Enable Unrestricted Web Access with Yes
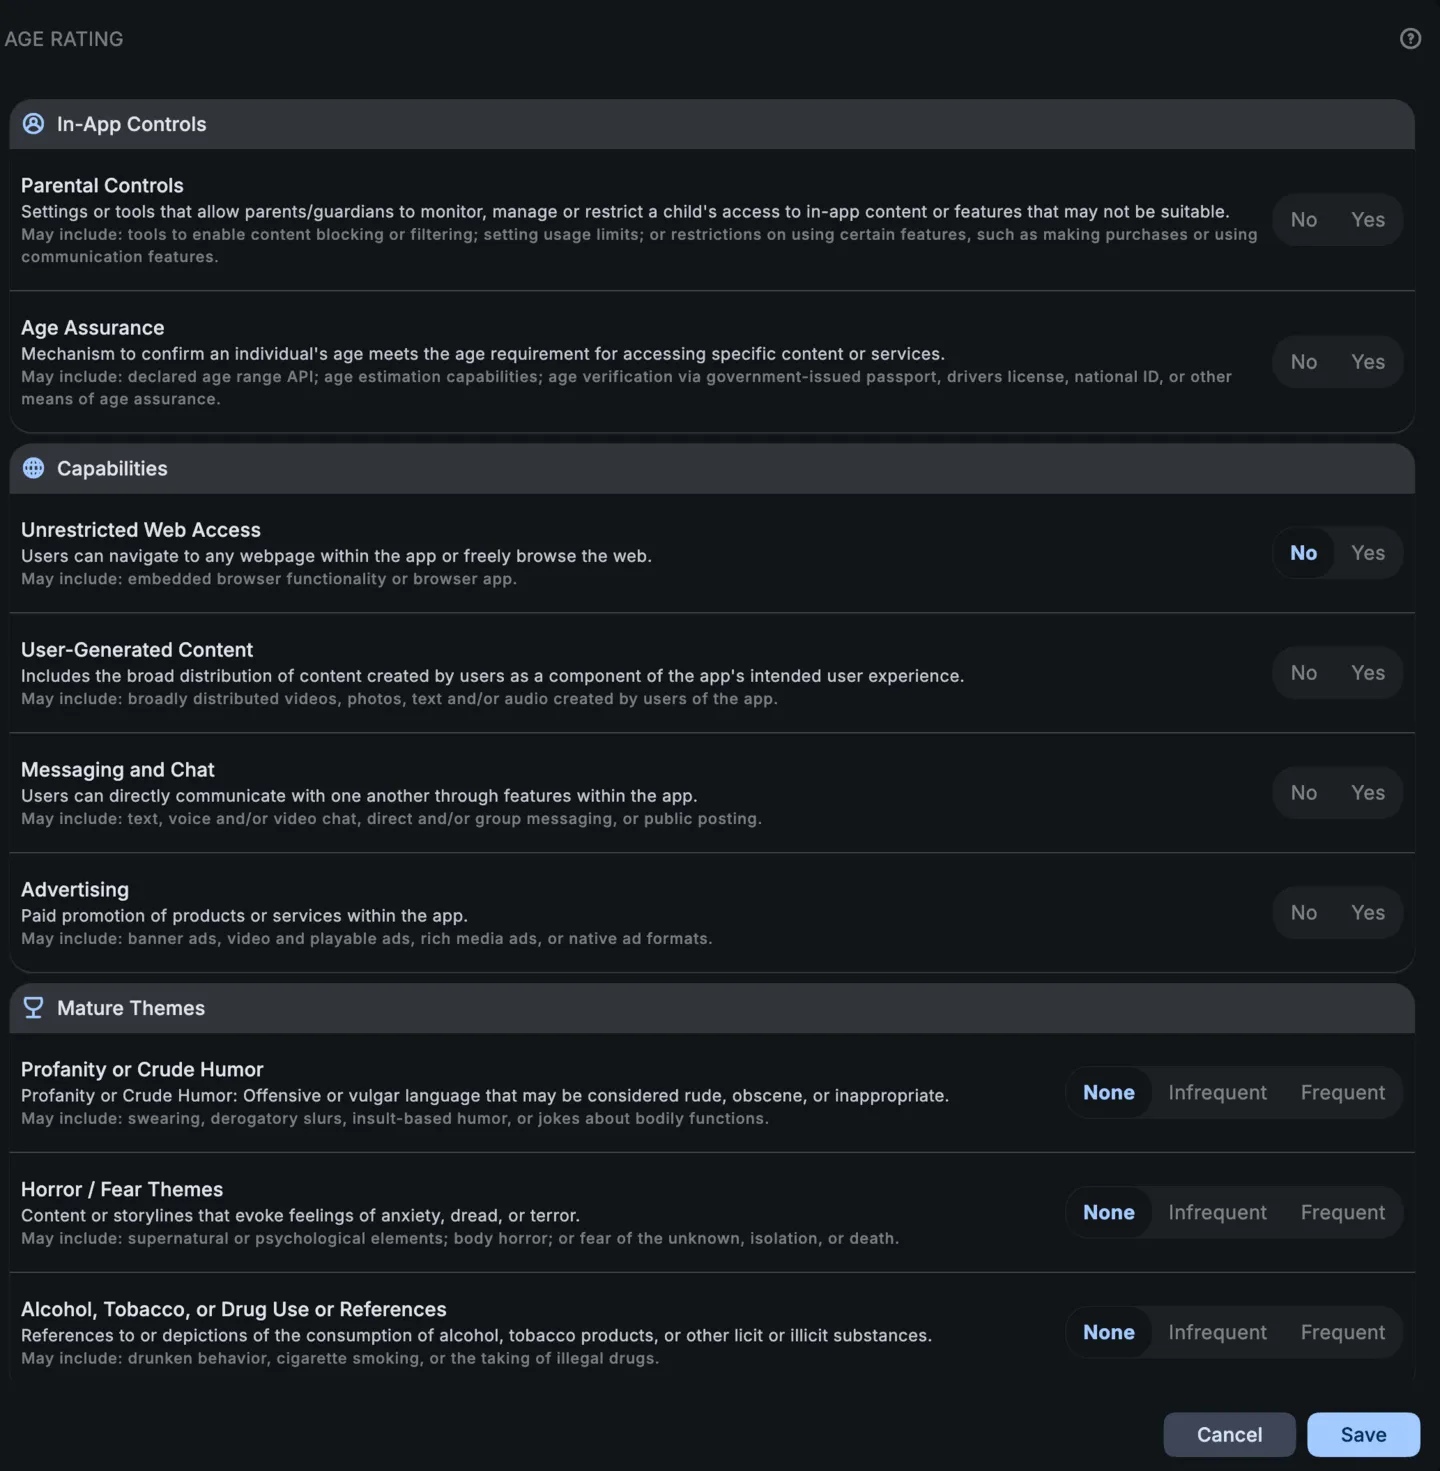The height and width of the screenshot is (1471, 1440). [x=1367, y=553]
